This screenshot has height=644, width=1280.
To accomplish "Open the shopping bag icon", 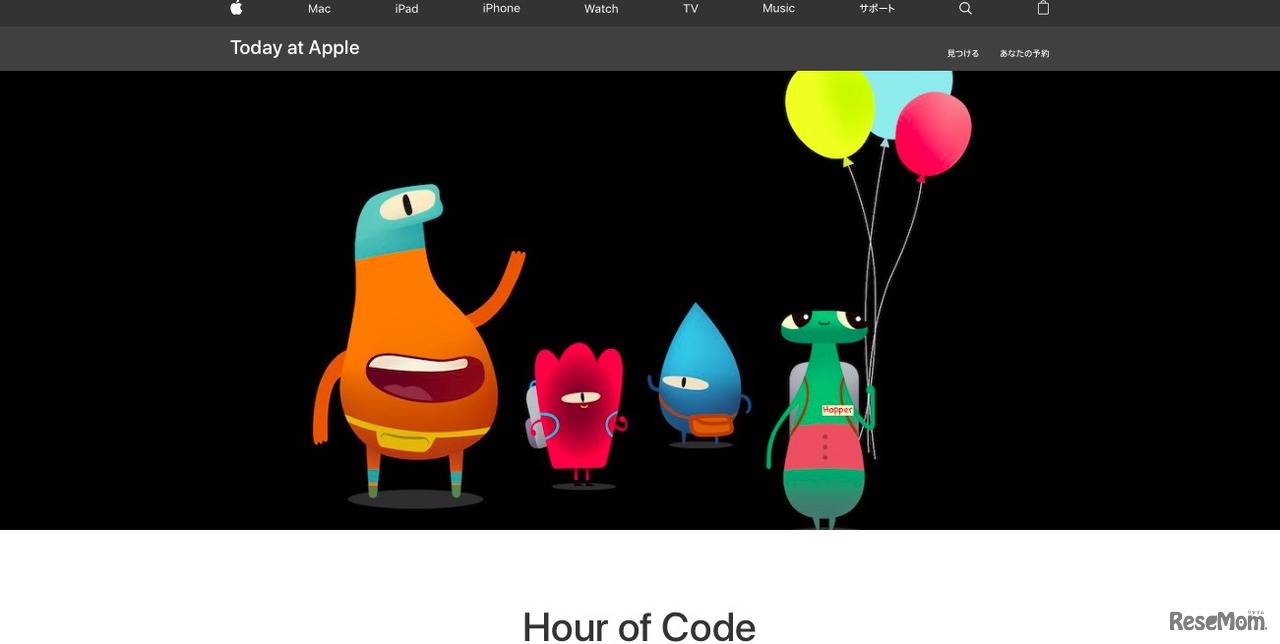I will [1042, 9].
